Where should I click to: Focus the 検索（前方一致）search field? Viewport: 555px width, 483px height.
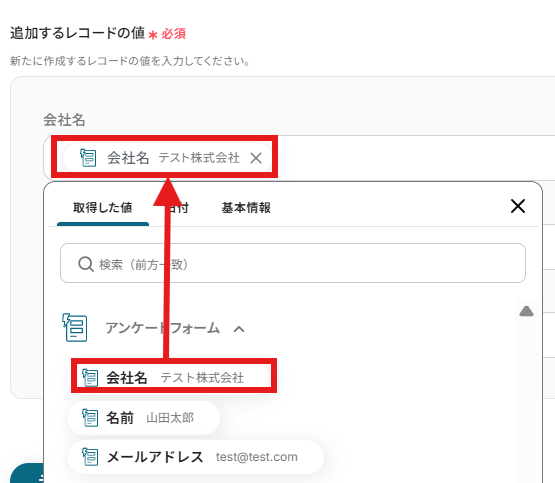(293, 263)
